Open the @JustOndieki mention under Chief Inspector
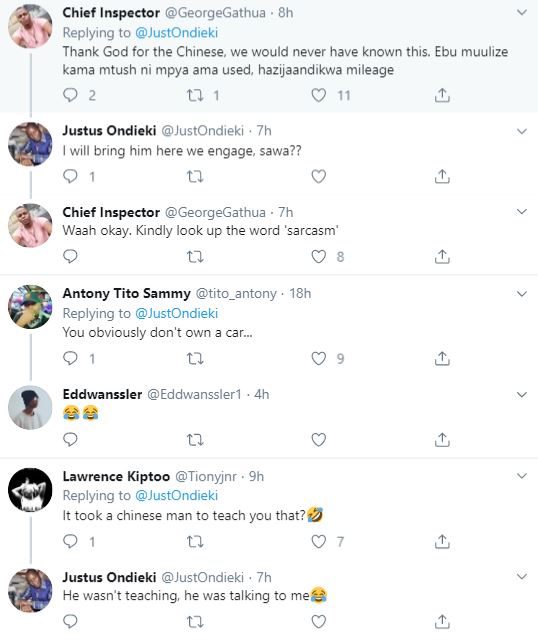The image size is (538, 639). coord(176,33)
